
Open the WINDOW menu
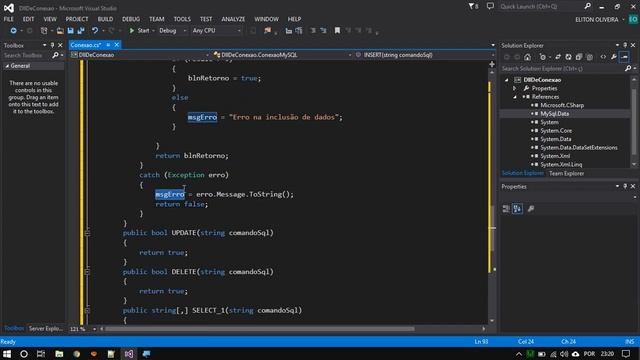266,19
